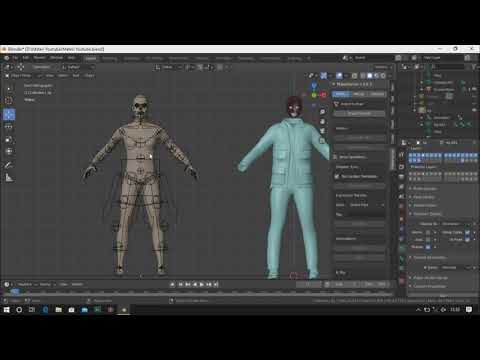480x360 pixels.
Task: Collapse the Viewport Display panel
Action: (427, 214)
